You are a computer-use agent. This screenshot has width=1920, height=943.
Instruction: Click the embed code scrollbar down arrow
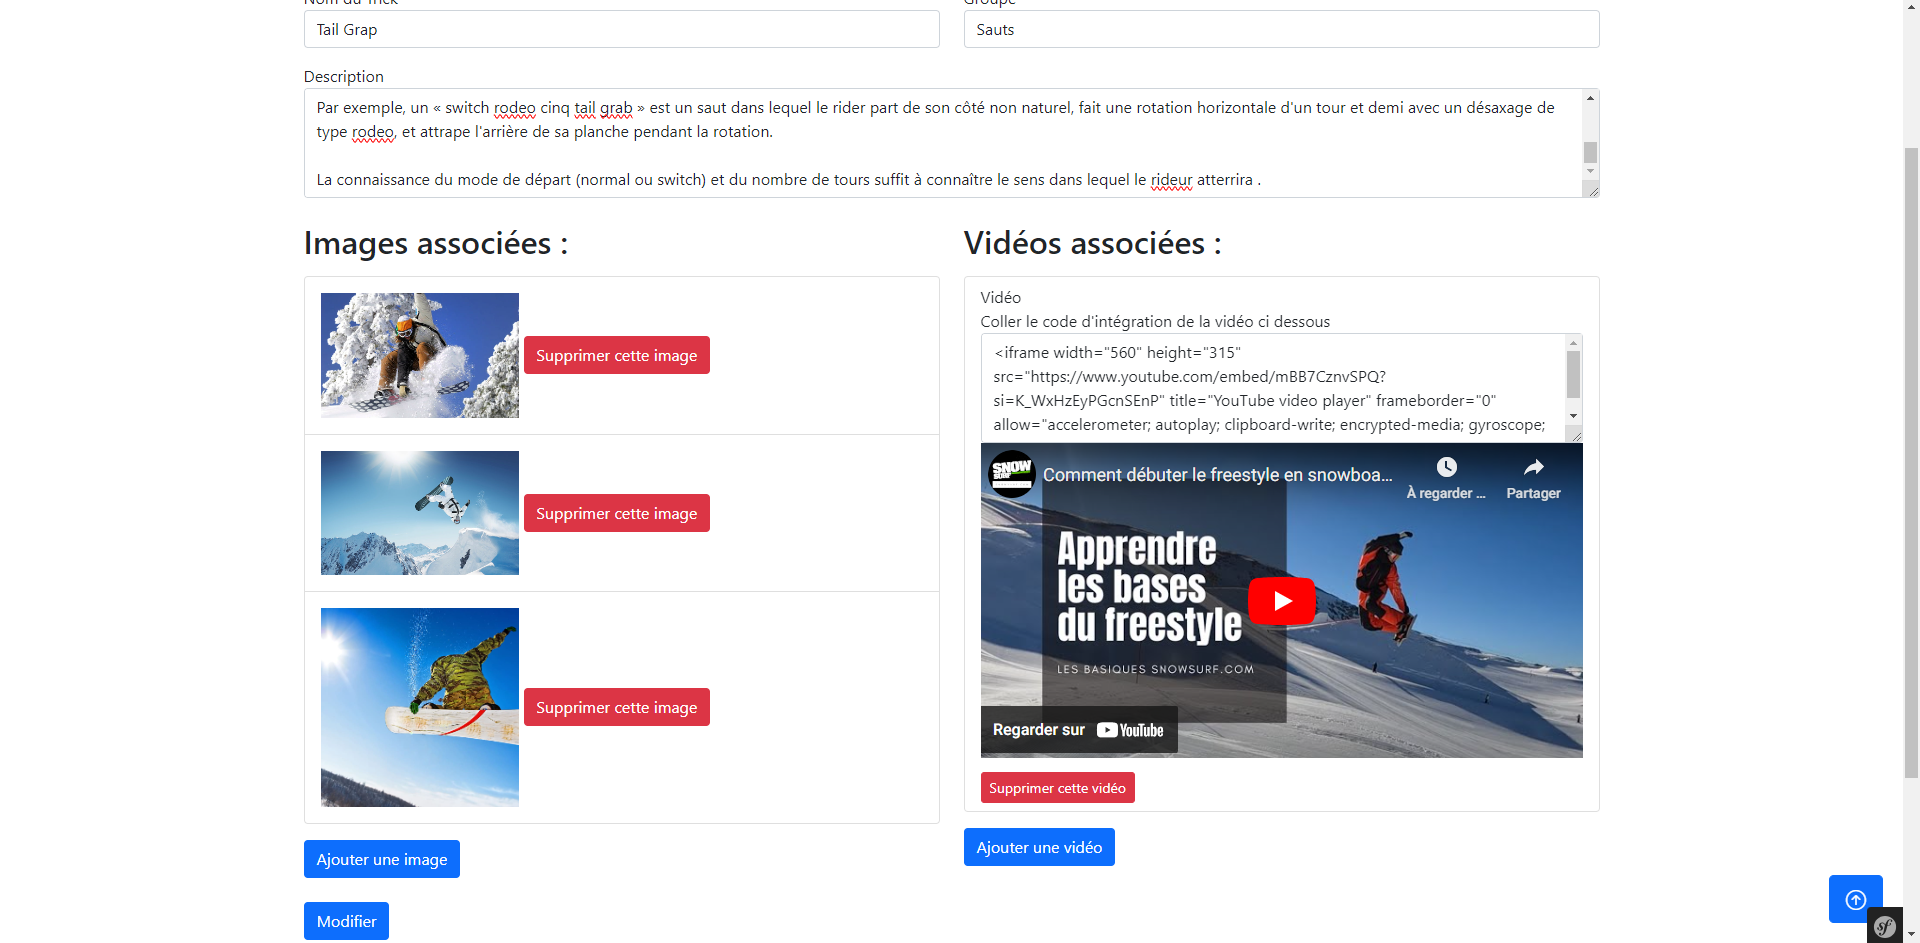click(x=1573, y=416)
